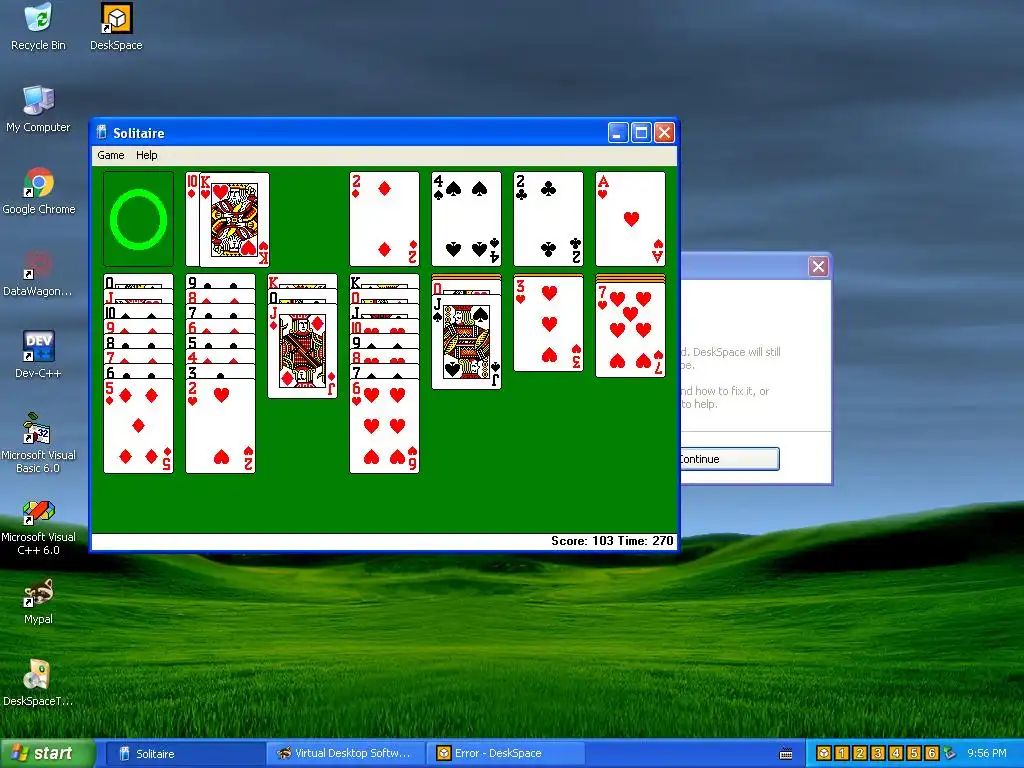Select the DeskSpace desktop shortcut
The height and width of the screenshot is (768, 1024).
[x=116, y=27]
